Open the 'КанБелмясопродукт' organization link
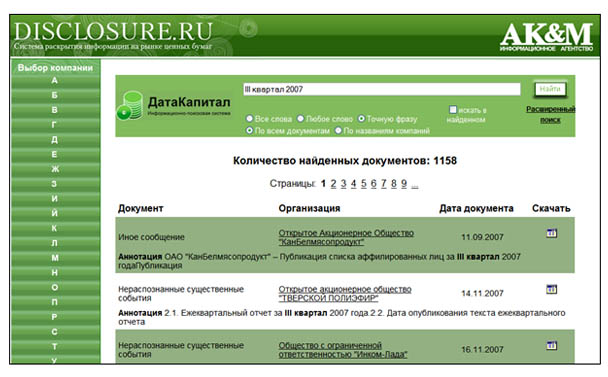This screenshot has width=608, height=377. (x=346, y=237)
